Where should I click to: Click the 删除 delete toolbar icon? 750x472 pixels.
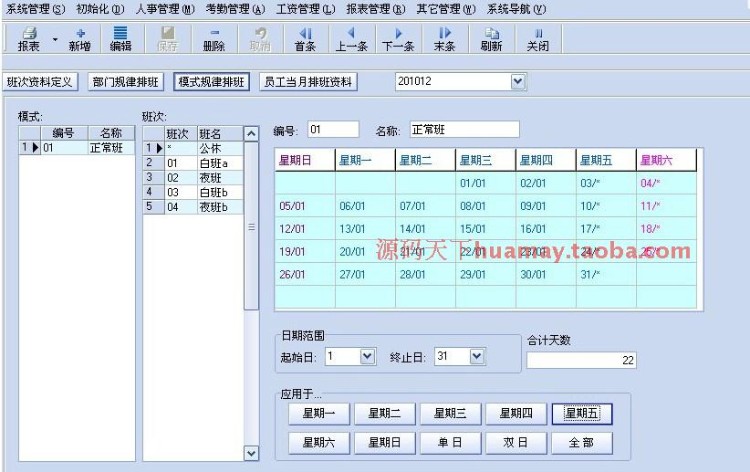click(x=214, y=39)
